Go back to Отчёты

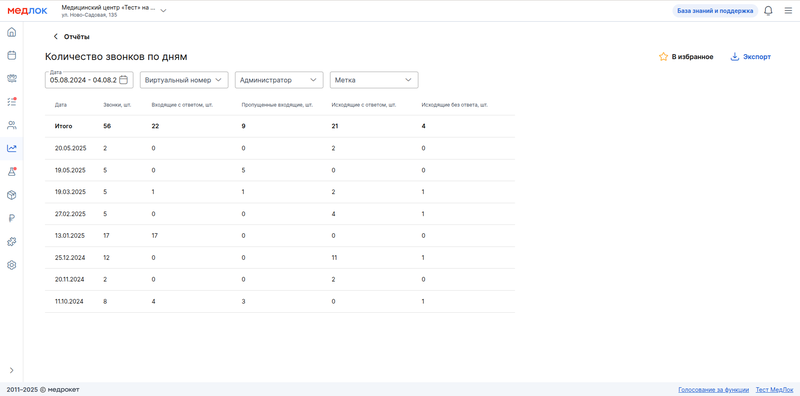pyautogui.click(x=71, y=37)
